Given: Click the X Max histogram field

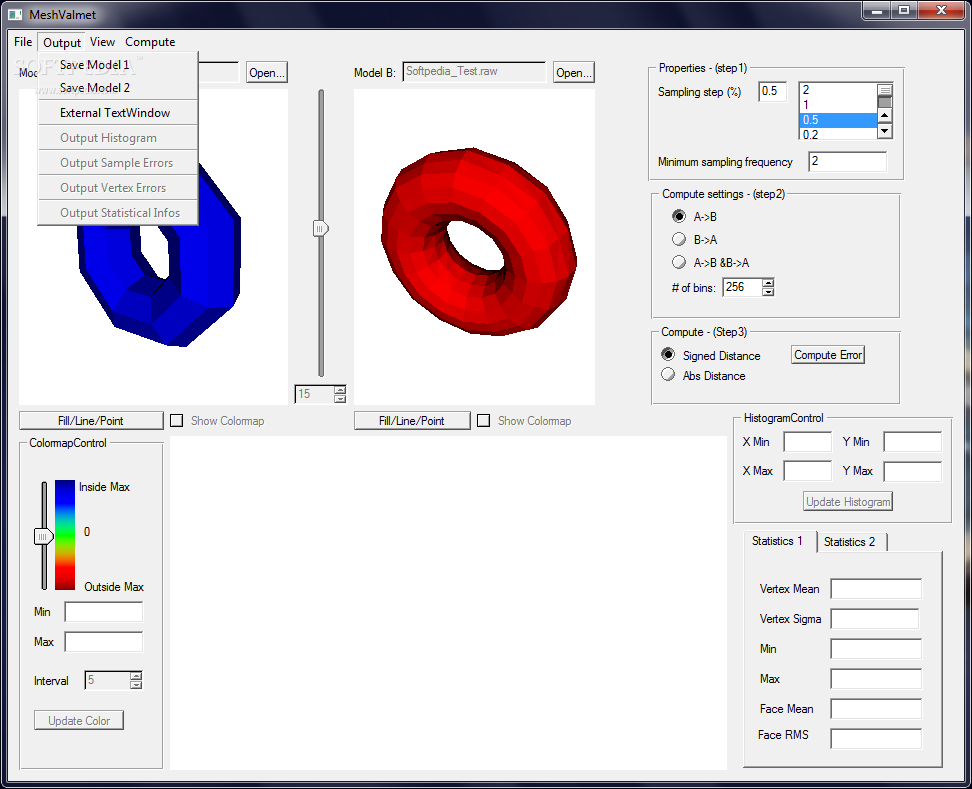Looking at the screenshot, I should tap(808, 471).
